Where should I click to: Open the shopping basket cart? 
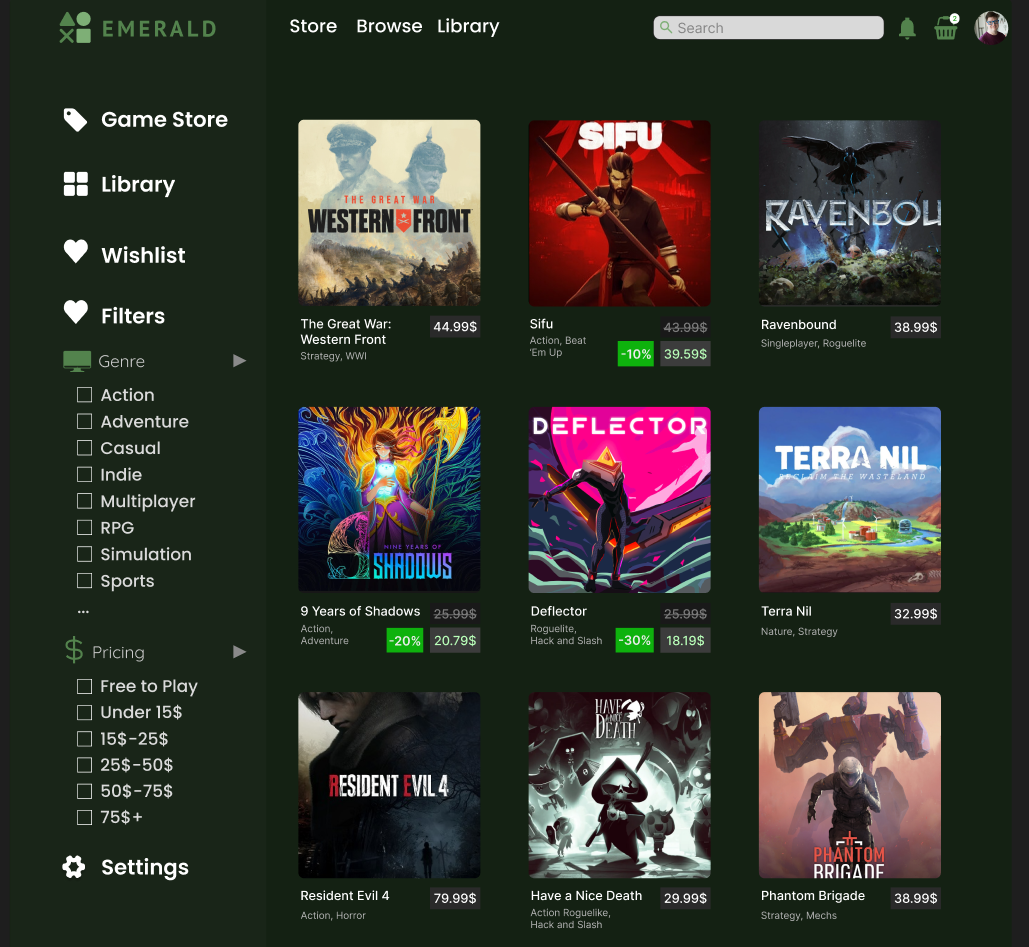946,28
